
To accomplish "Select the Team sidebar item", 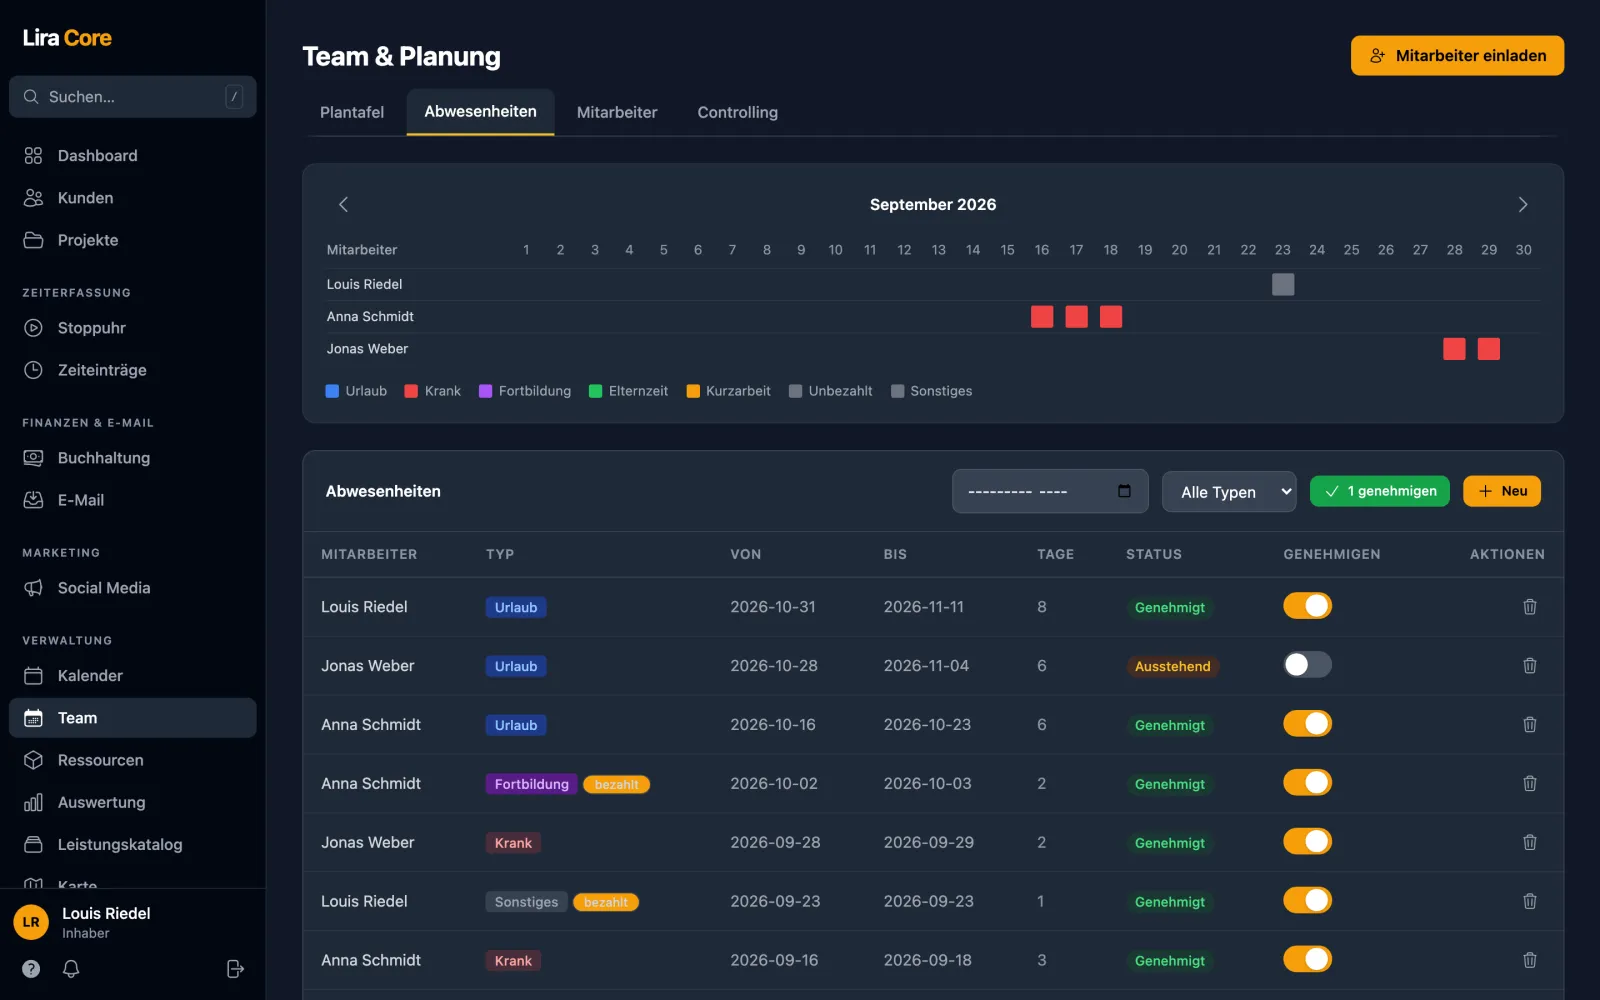I will coord(132,718).
